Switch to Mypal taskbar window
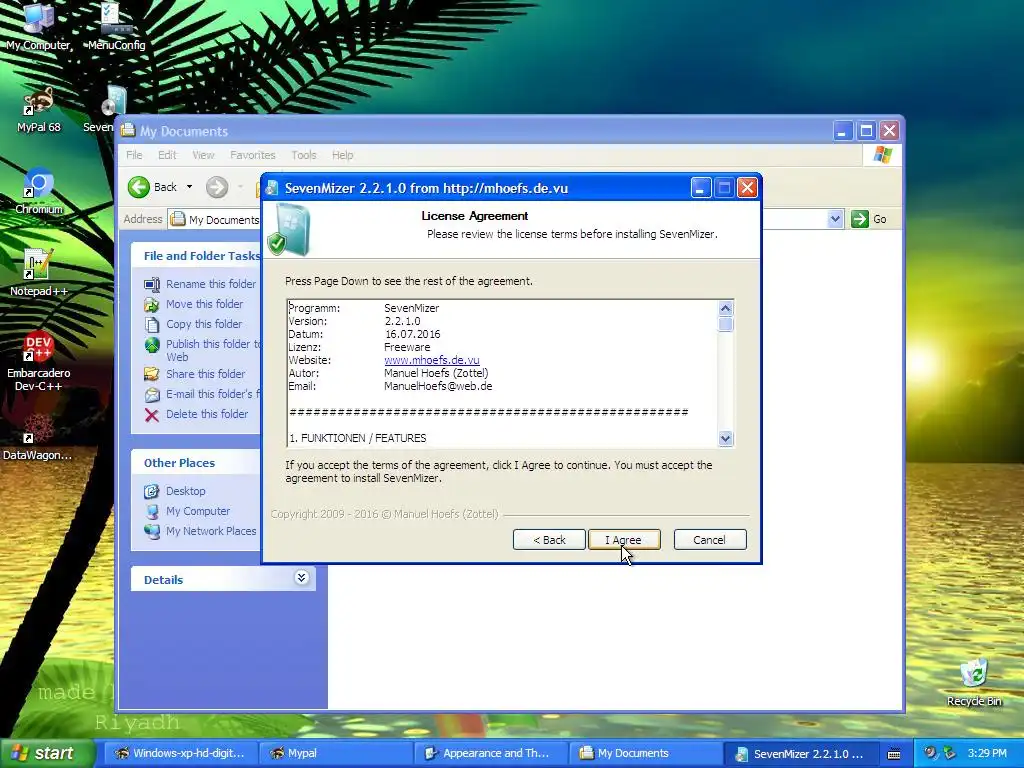Screen dimensions: 1024x768 (336, 753)
